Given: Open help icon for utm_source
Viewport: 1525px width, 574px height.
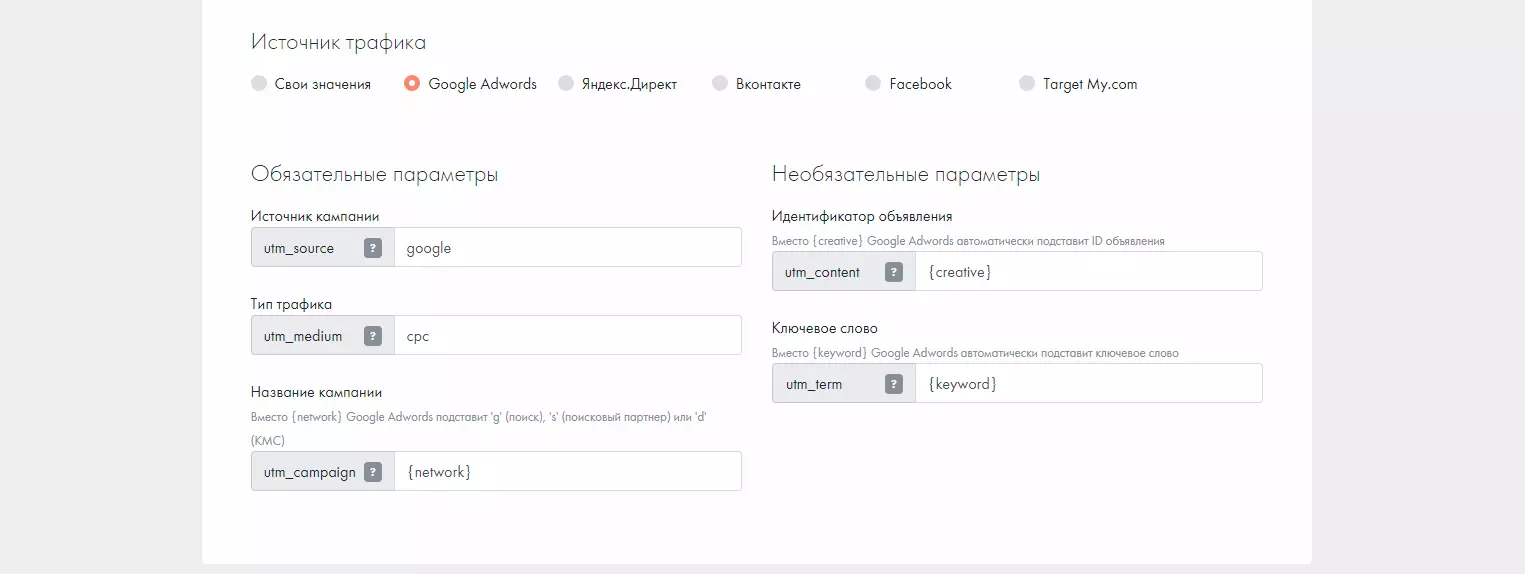Looking at the screenshot, I should [x=373, y=248].
